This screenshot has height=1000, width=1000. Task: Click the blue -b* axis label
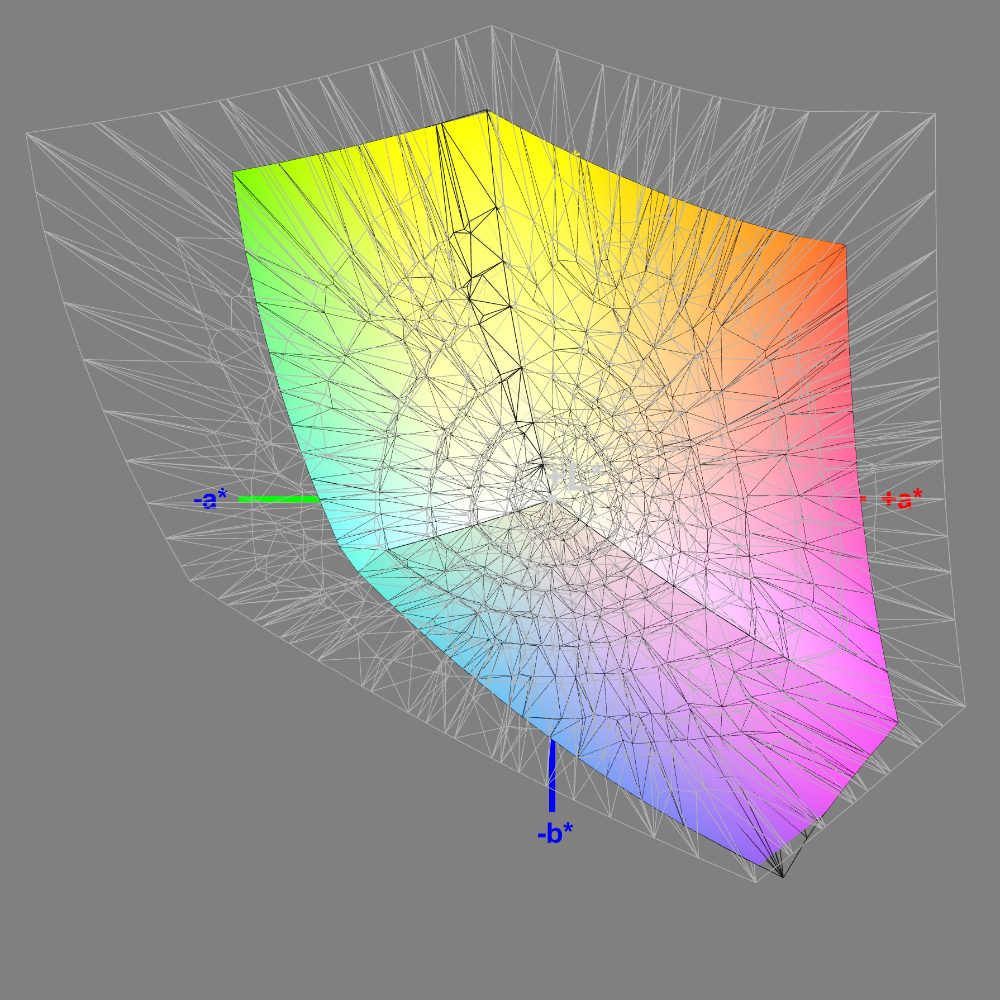coord(555,833)
